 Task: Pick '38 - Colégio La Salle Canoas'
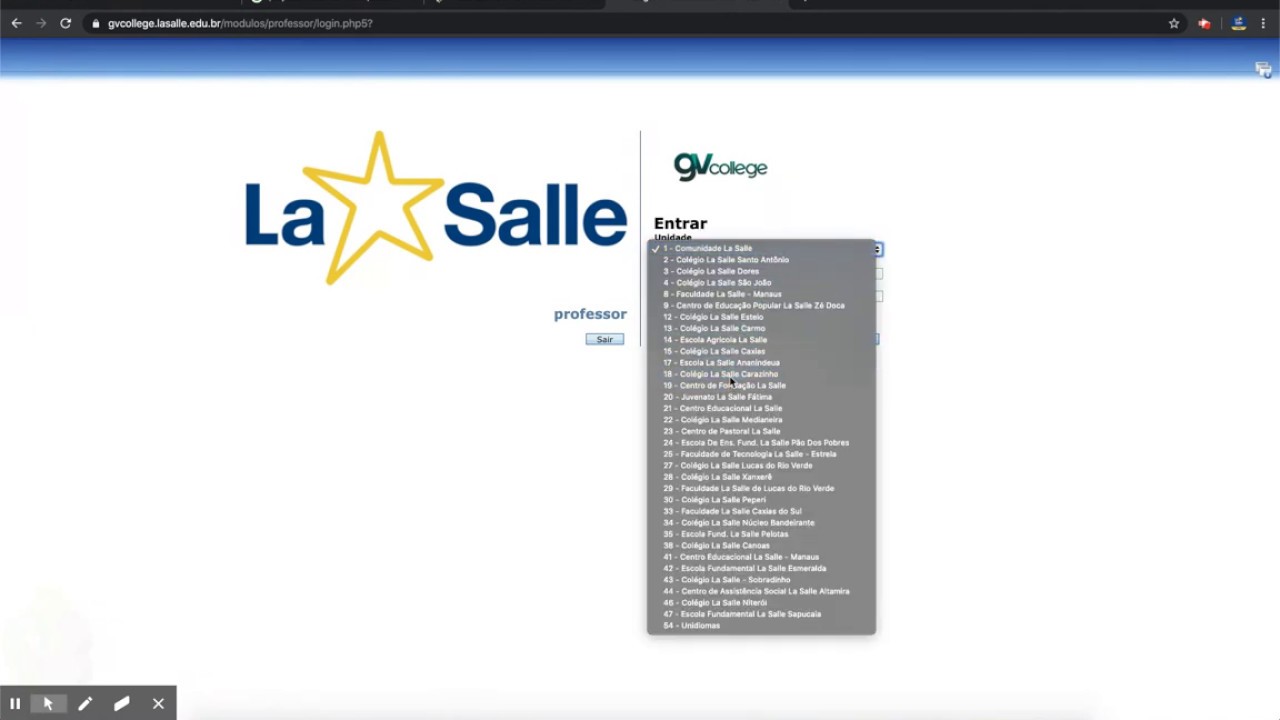pos(761,546)
